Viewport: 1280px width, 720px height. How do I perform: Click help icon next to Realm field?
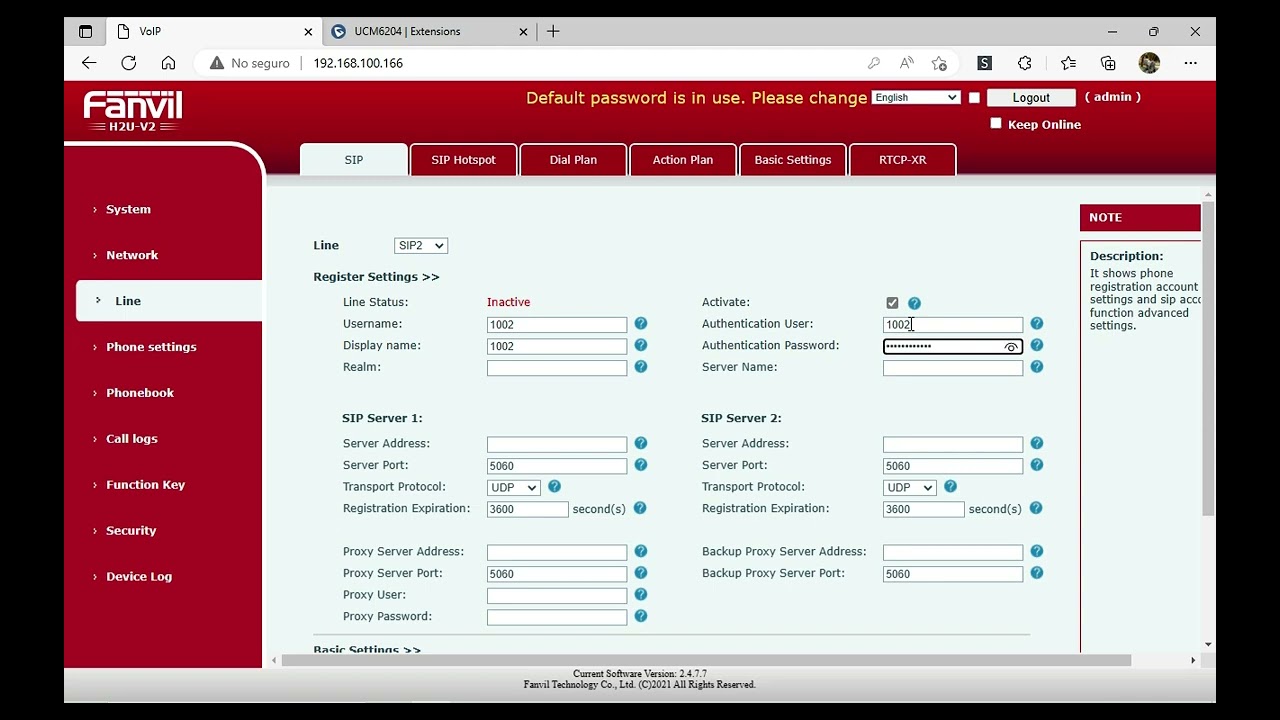(641, 367)
